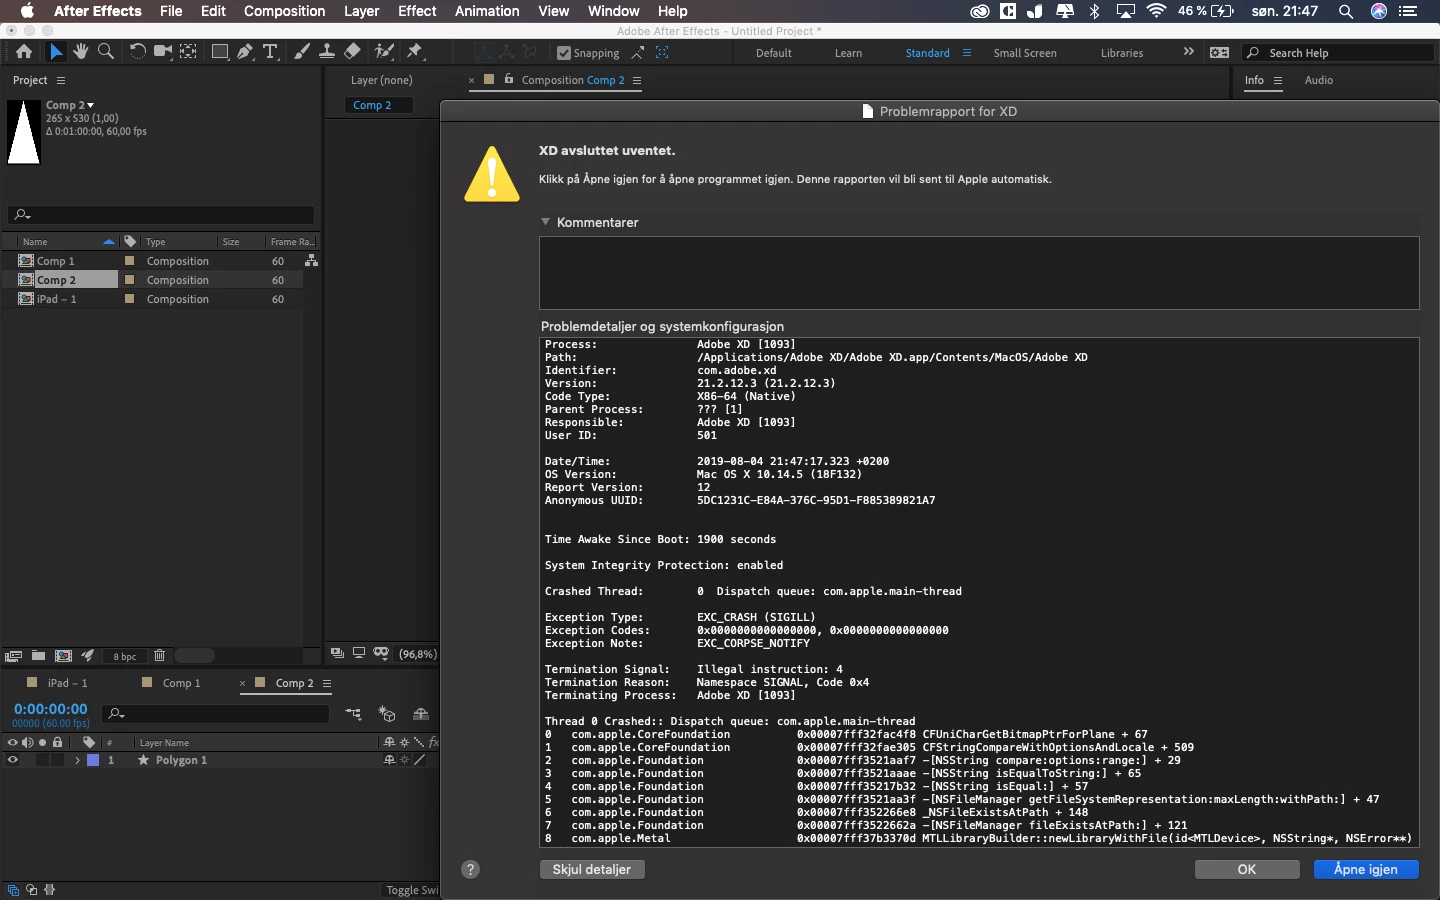
Task: Create a new folder in Project panel
Action: coord(38,656)
